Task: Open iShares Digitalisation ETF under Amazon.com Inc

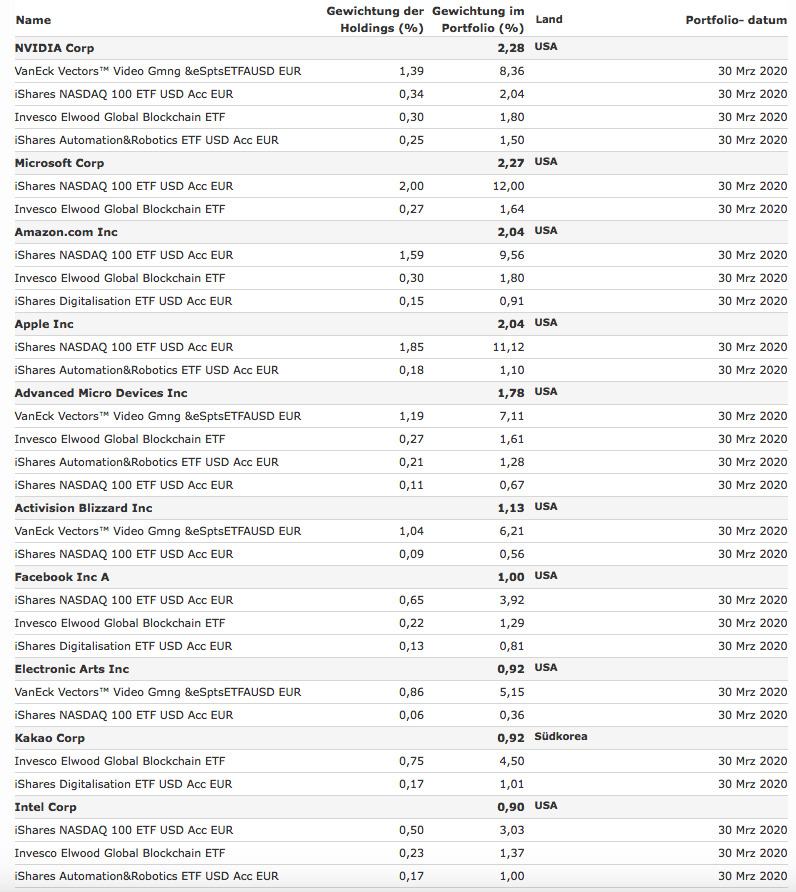Action: coord(123,301)
